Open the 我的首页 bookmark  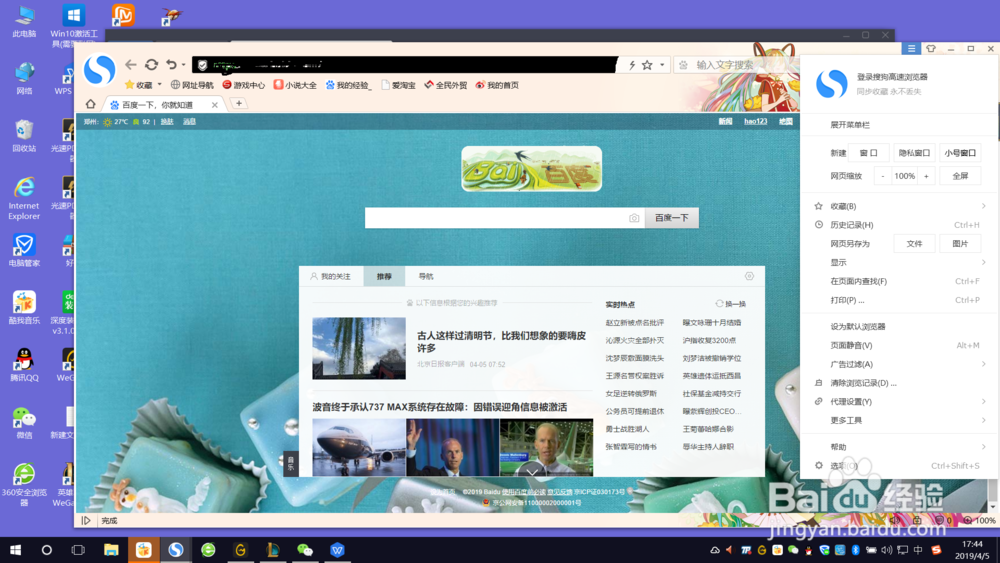(x=497, y=85)
